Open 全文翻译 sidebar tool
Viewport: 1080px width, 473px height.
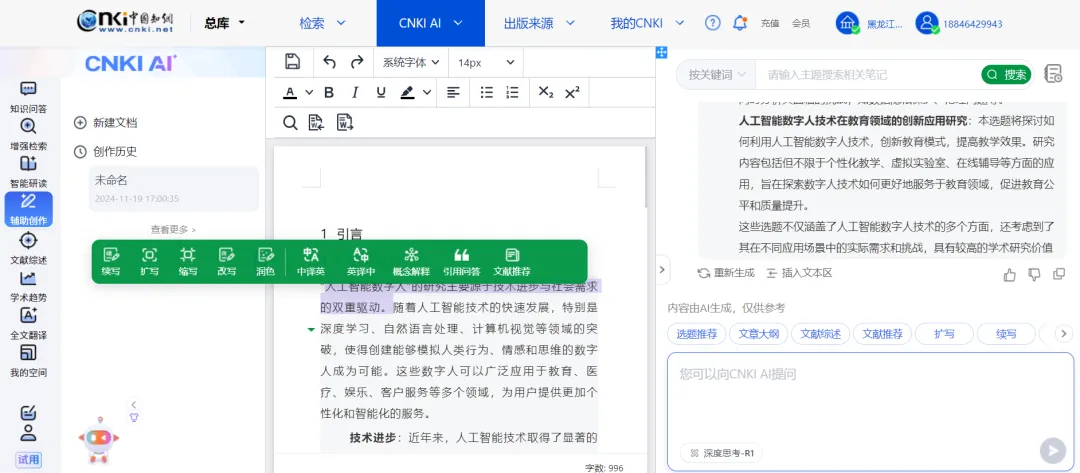28,324
